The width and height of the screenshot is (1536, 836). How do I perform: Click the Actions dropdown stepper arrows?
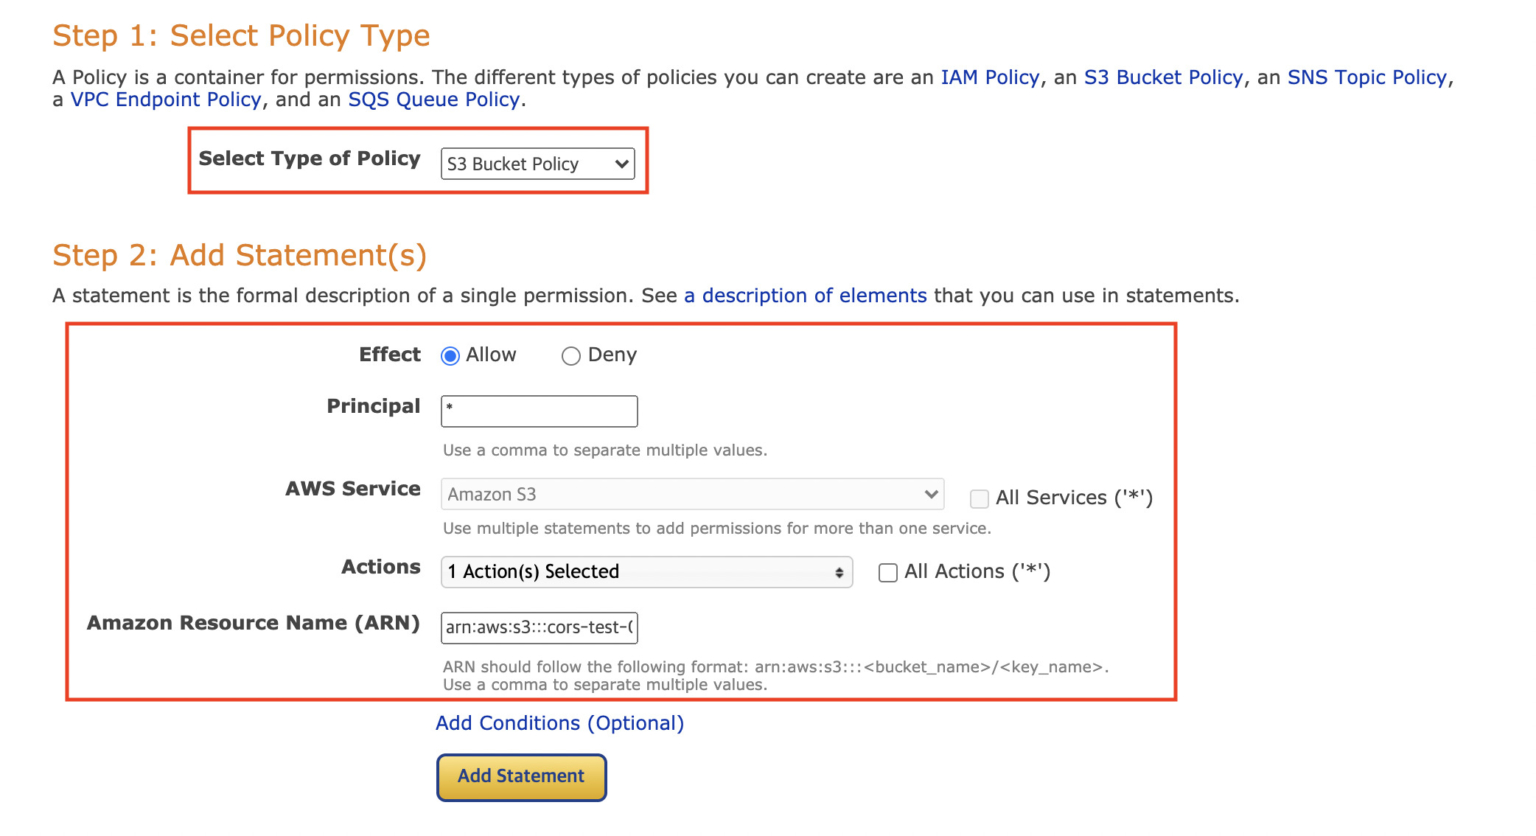point(839,572)
